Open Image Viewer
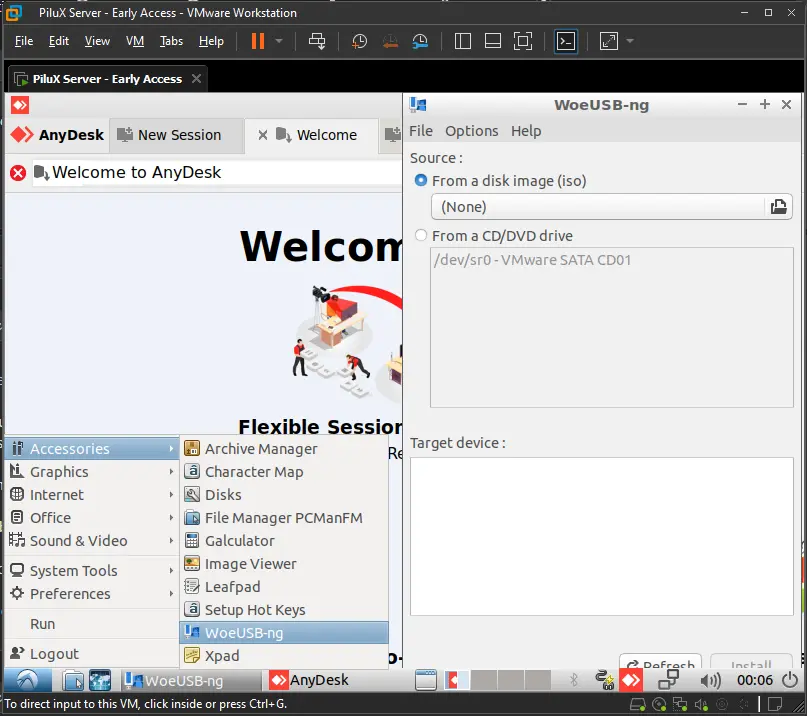The image size is (807, 716). 284,564
